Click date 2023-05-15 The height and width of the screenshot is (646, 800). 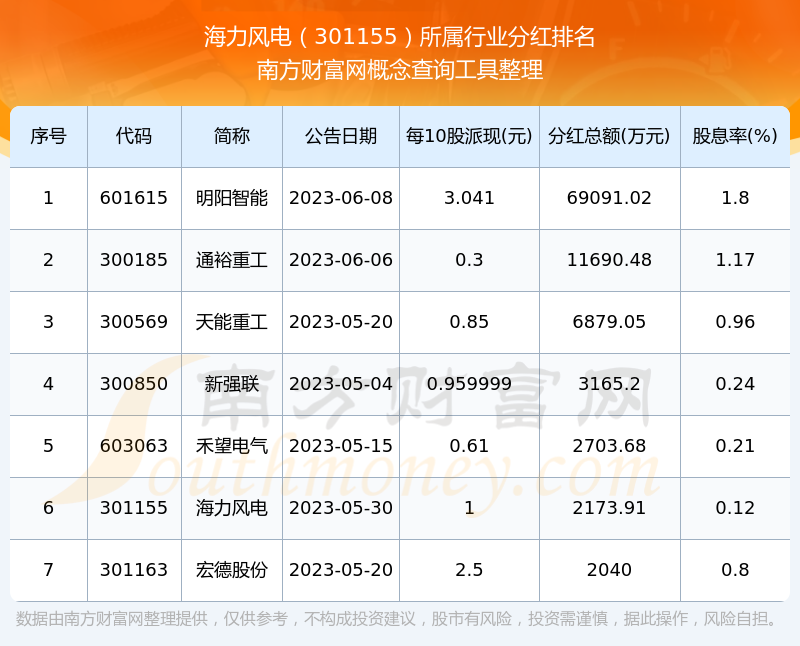pyautogui.click(x=341, y=446)
